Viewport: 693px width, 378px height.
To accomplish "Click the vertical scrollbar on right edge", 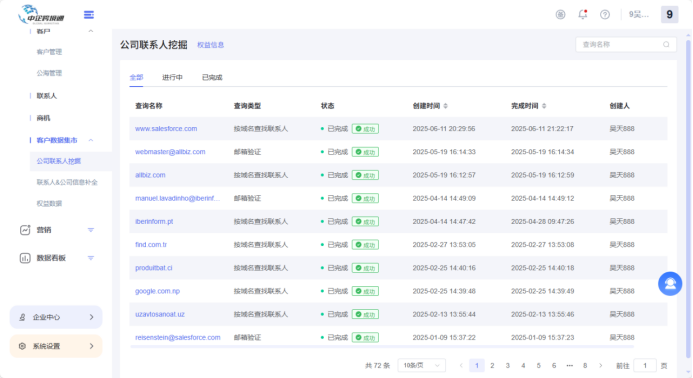I will click(x=688, y=199).
